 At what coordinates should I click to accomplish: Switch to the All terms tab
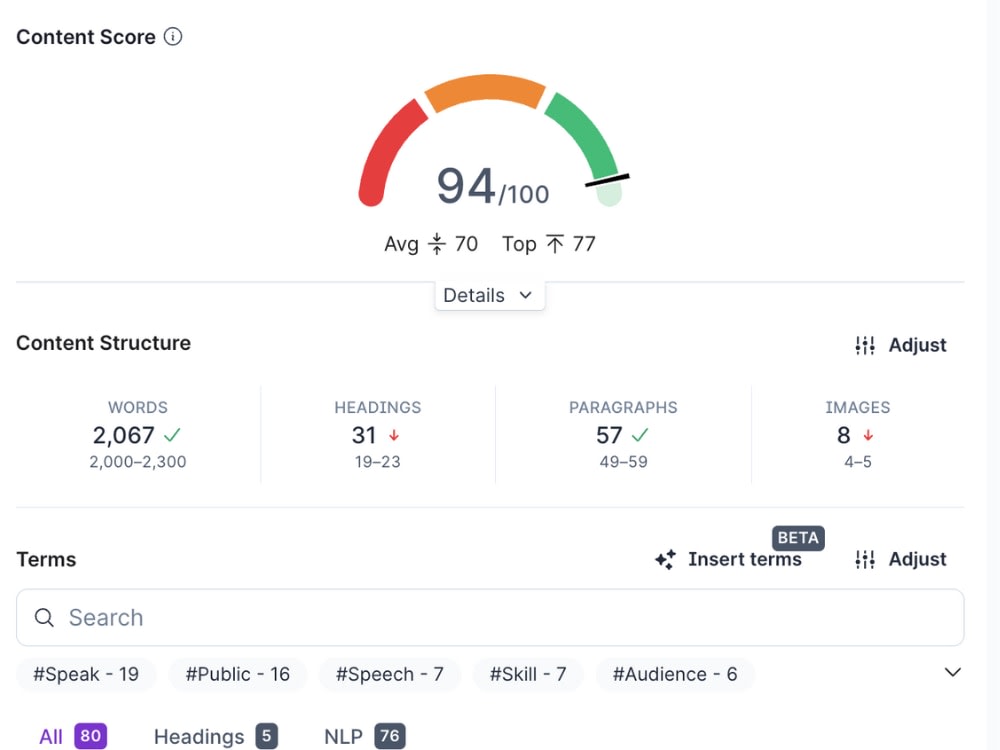point(73,737)
